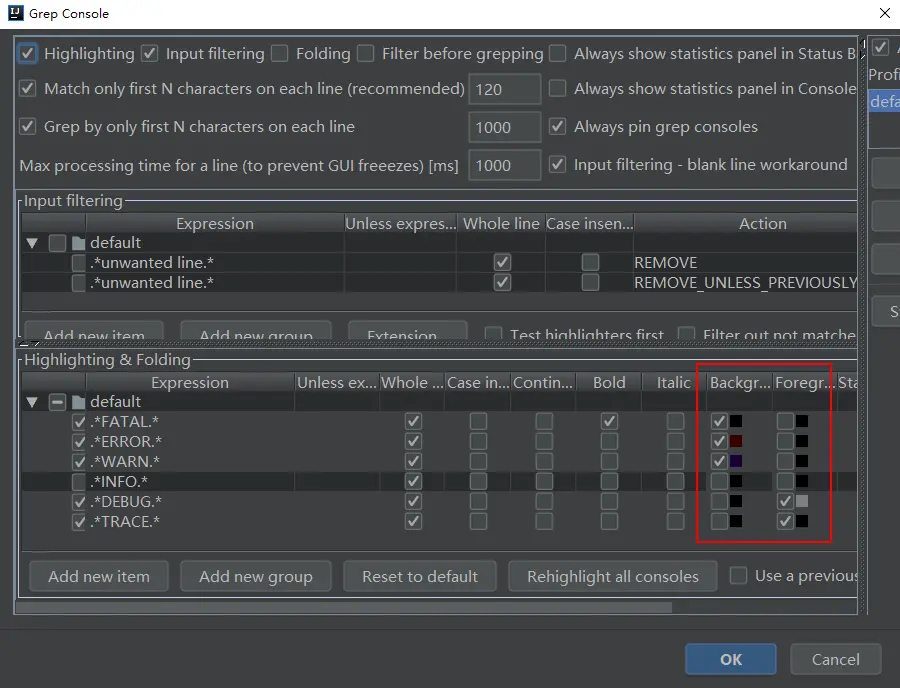Close the Grep Console dialog
The image size is (900, 688).
click(x=885, y=13)
